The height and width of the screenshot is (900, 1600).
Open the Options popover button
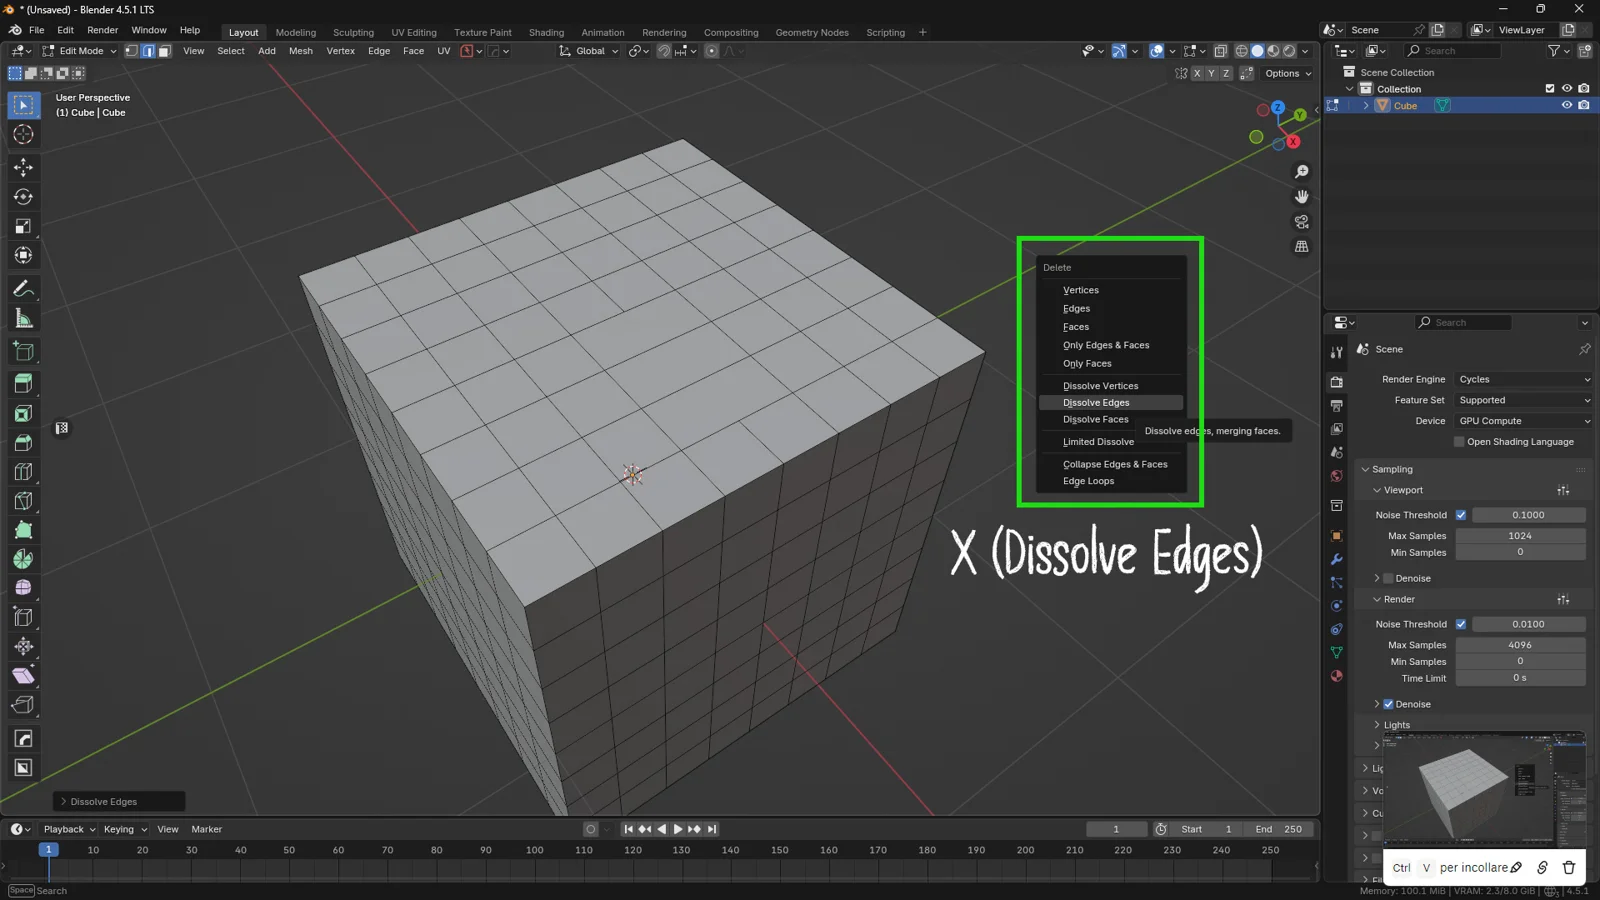pos(1288,73)
